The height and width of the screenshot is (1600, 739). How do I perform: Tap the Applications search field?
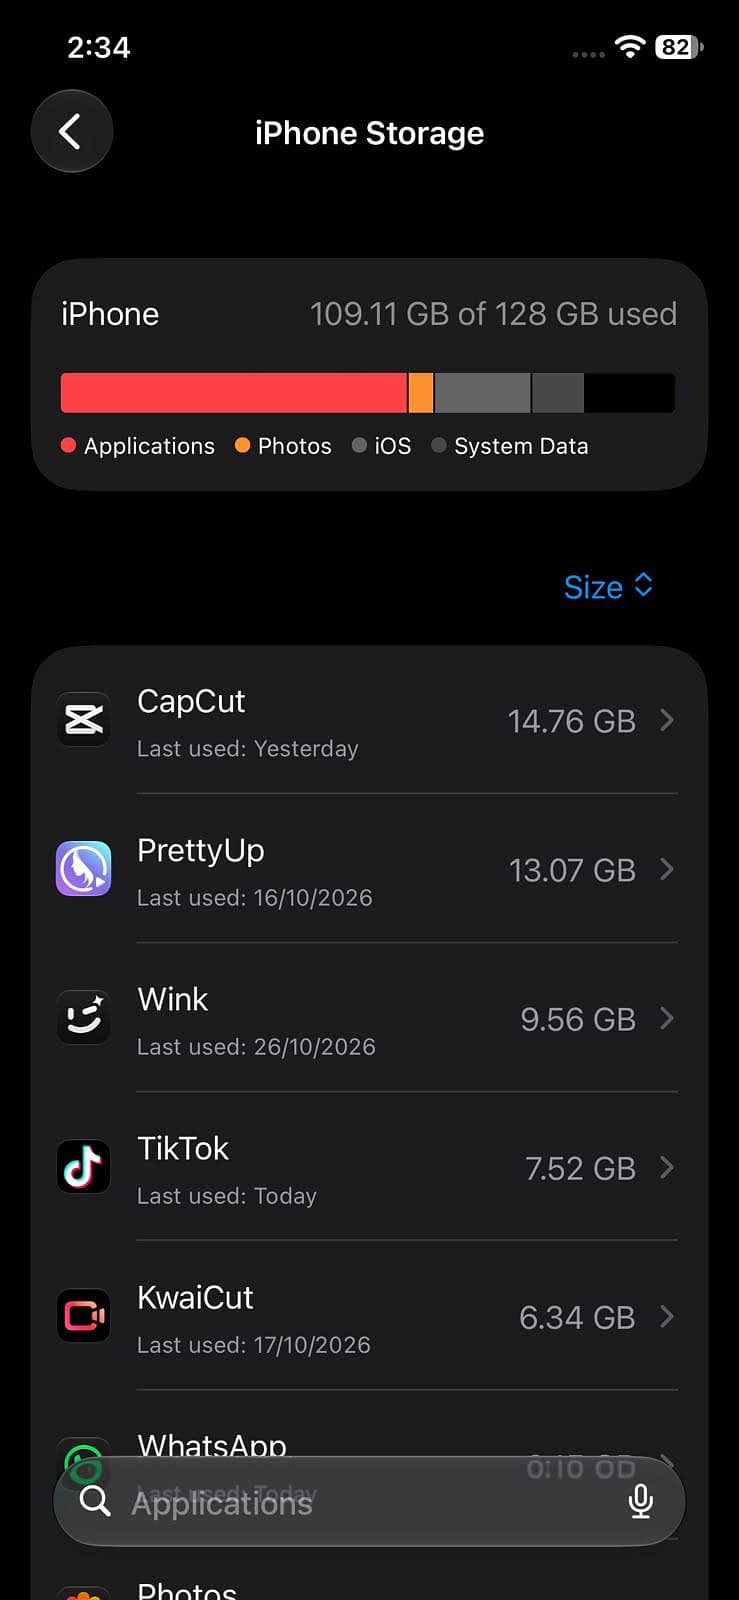click(369, 1501)
